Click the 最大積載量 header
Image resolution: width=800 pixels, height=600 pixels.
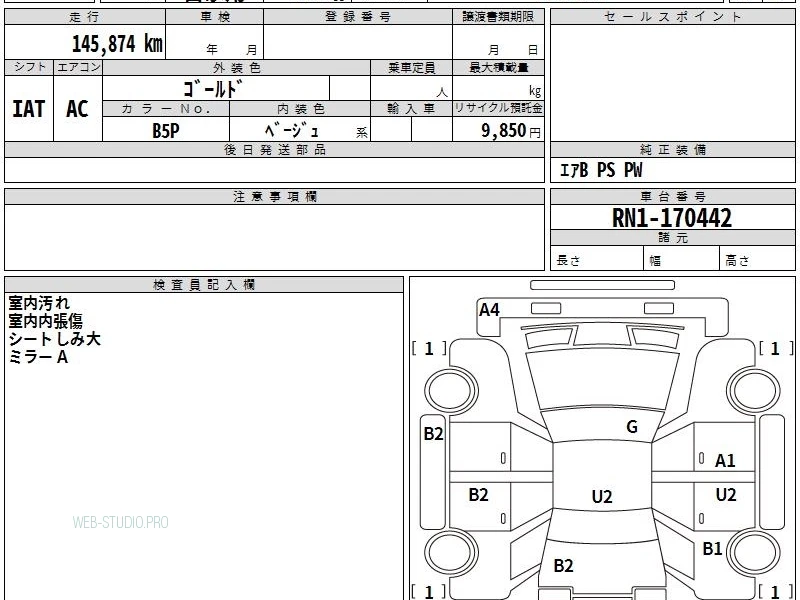pos(498,68)
